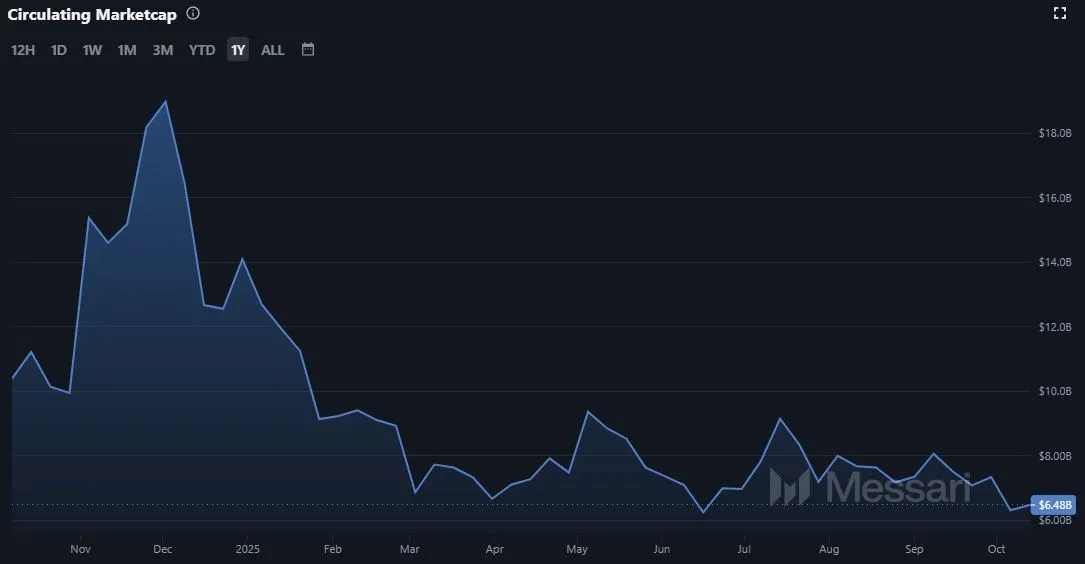The height and width of the screenshot is (564, 1085).
Task: Expand the chart to fullscreen
Action: [x=1060, y=13]
